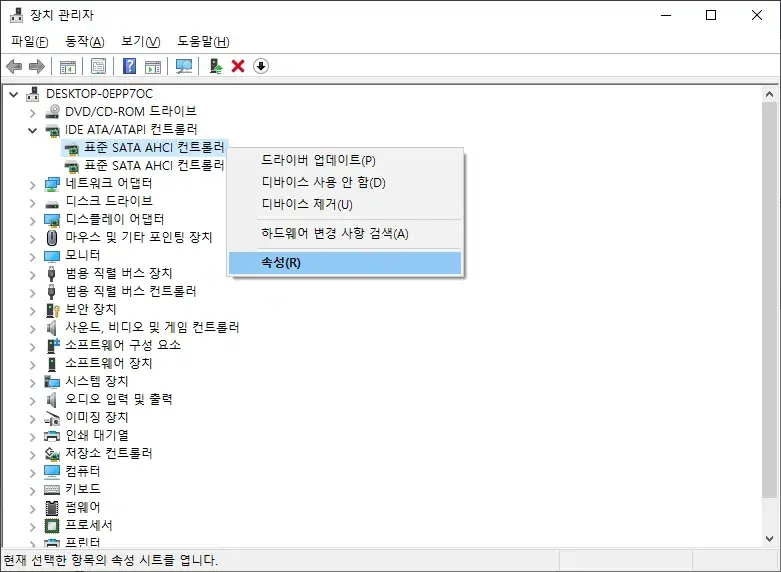Image resolution: width=781 pixels, height=572 pixels.
Task: Click the 이미징 장치 scanner icon
Action: click(x=52, y=418)
